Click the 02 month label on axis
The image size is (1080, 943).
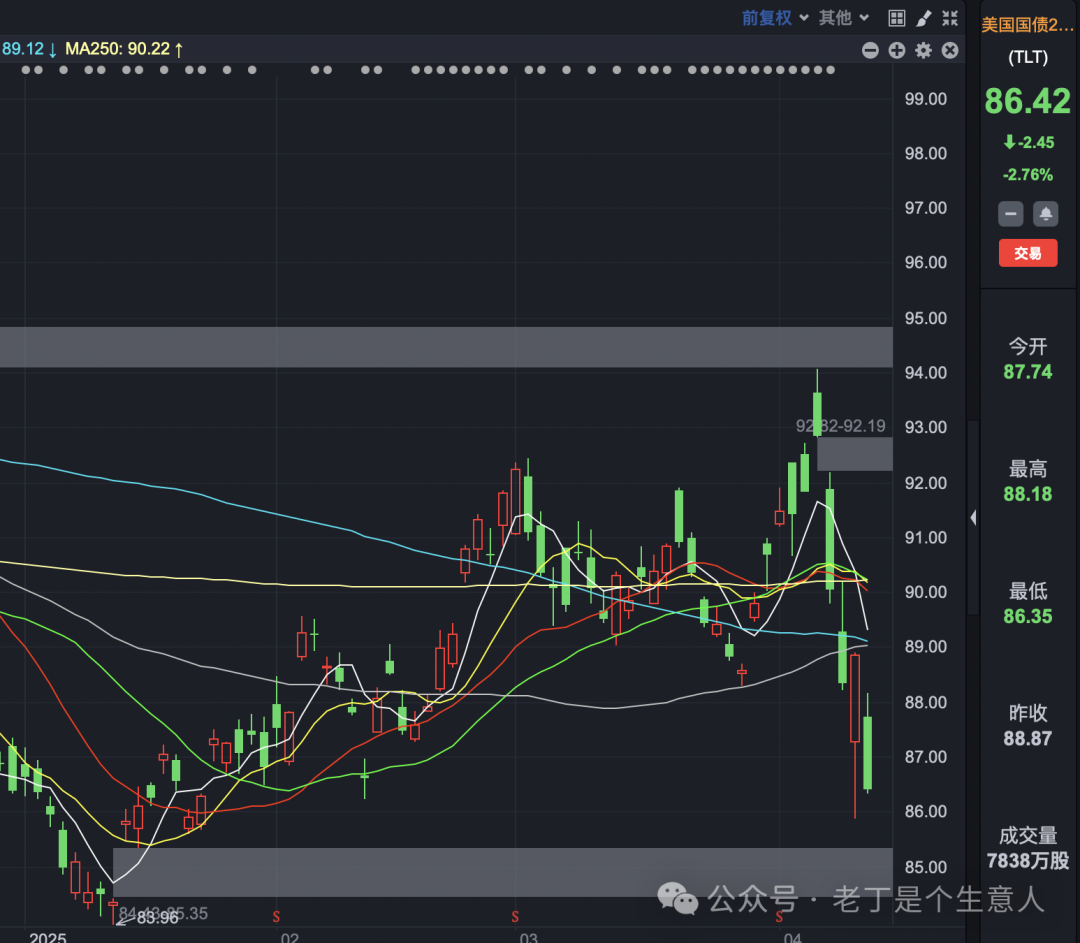290,938
